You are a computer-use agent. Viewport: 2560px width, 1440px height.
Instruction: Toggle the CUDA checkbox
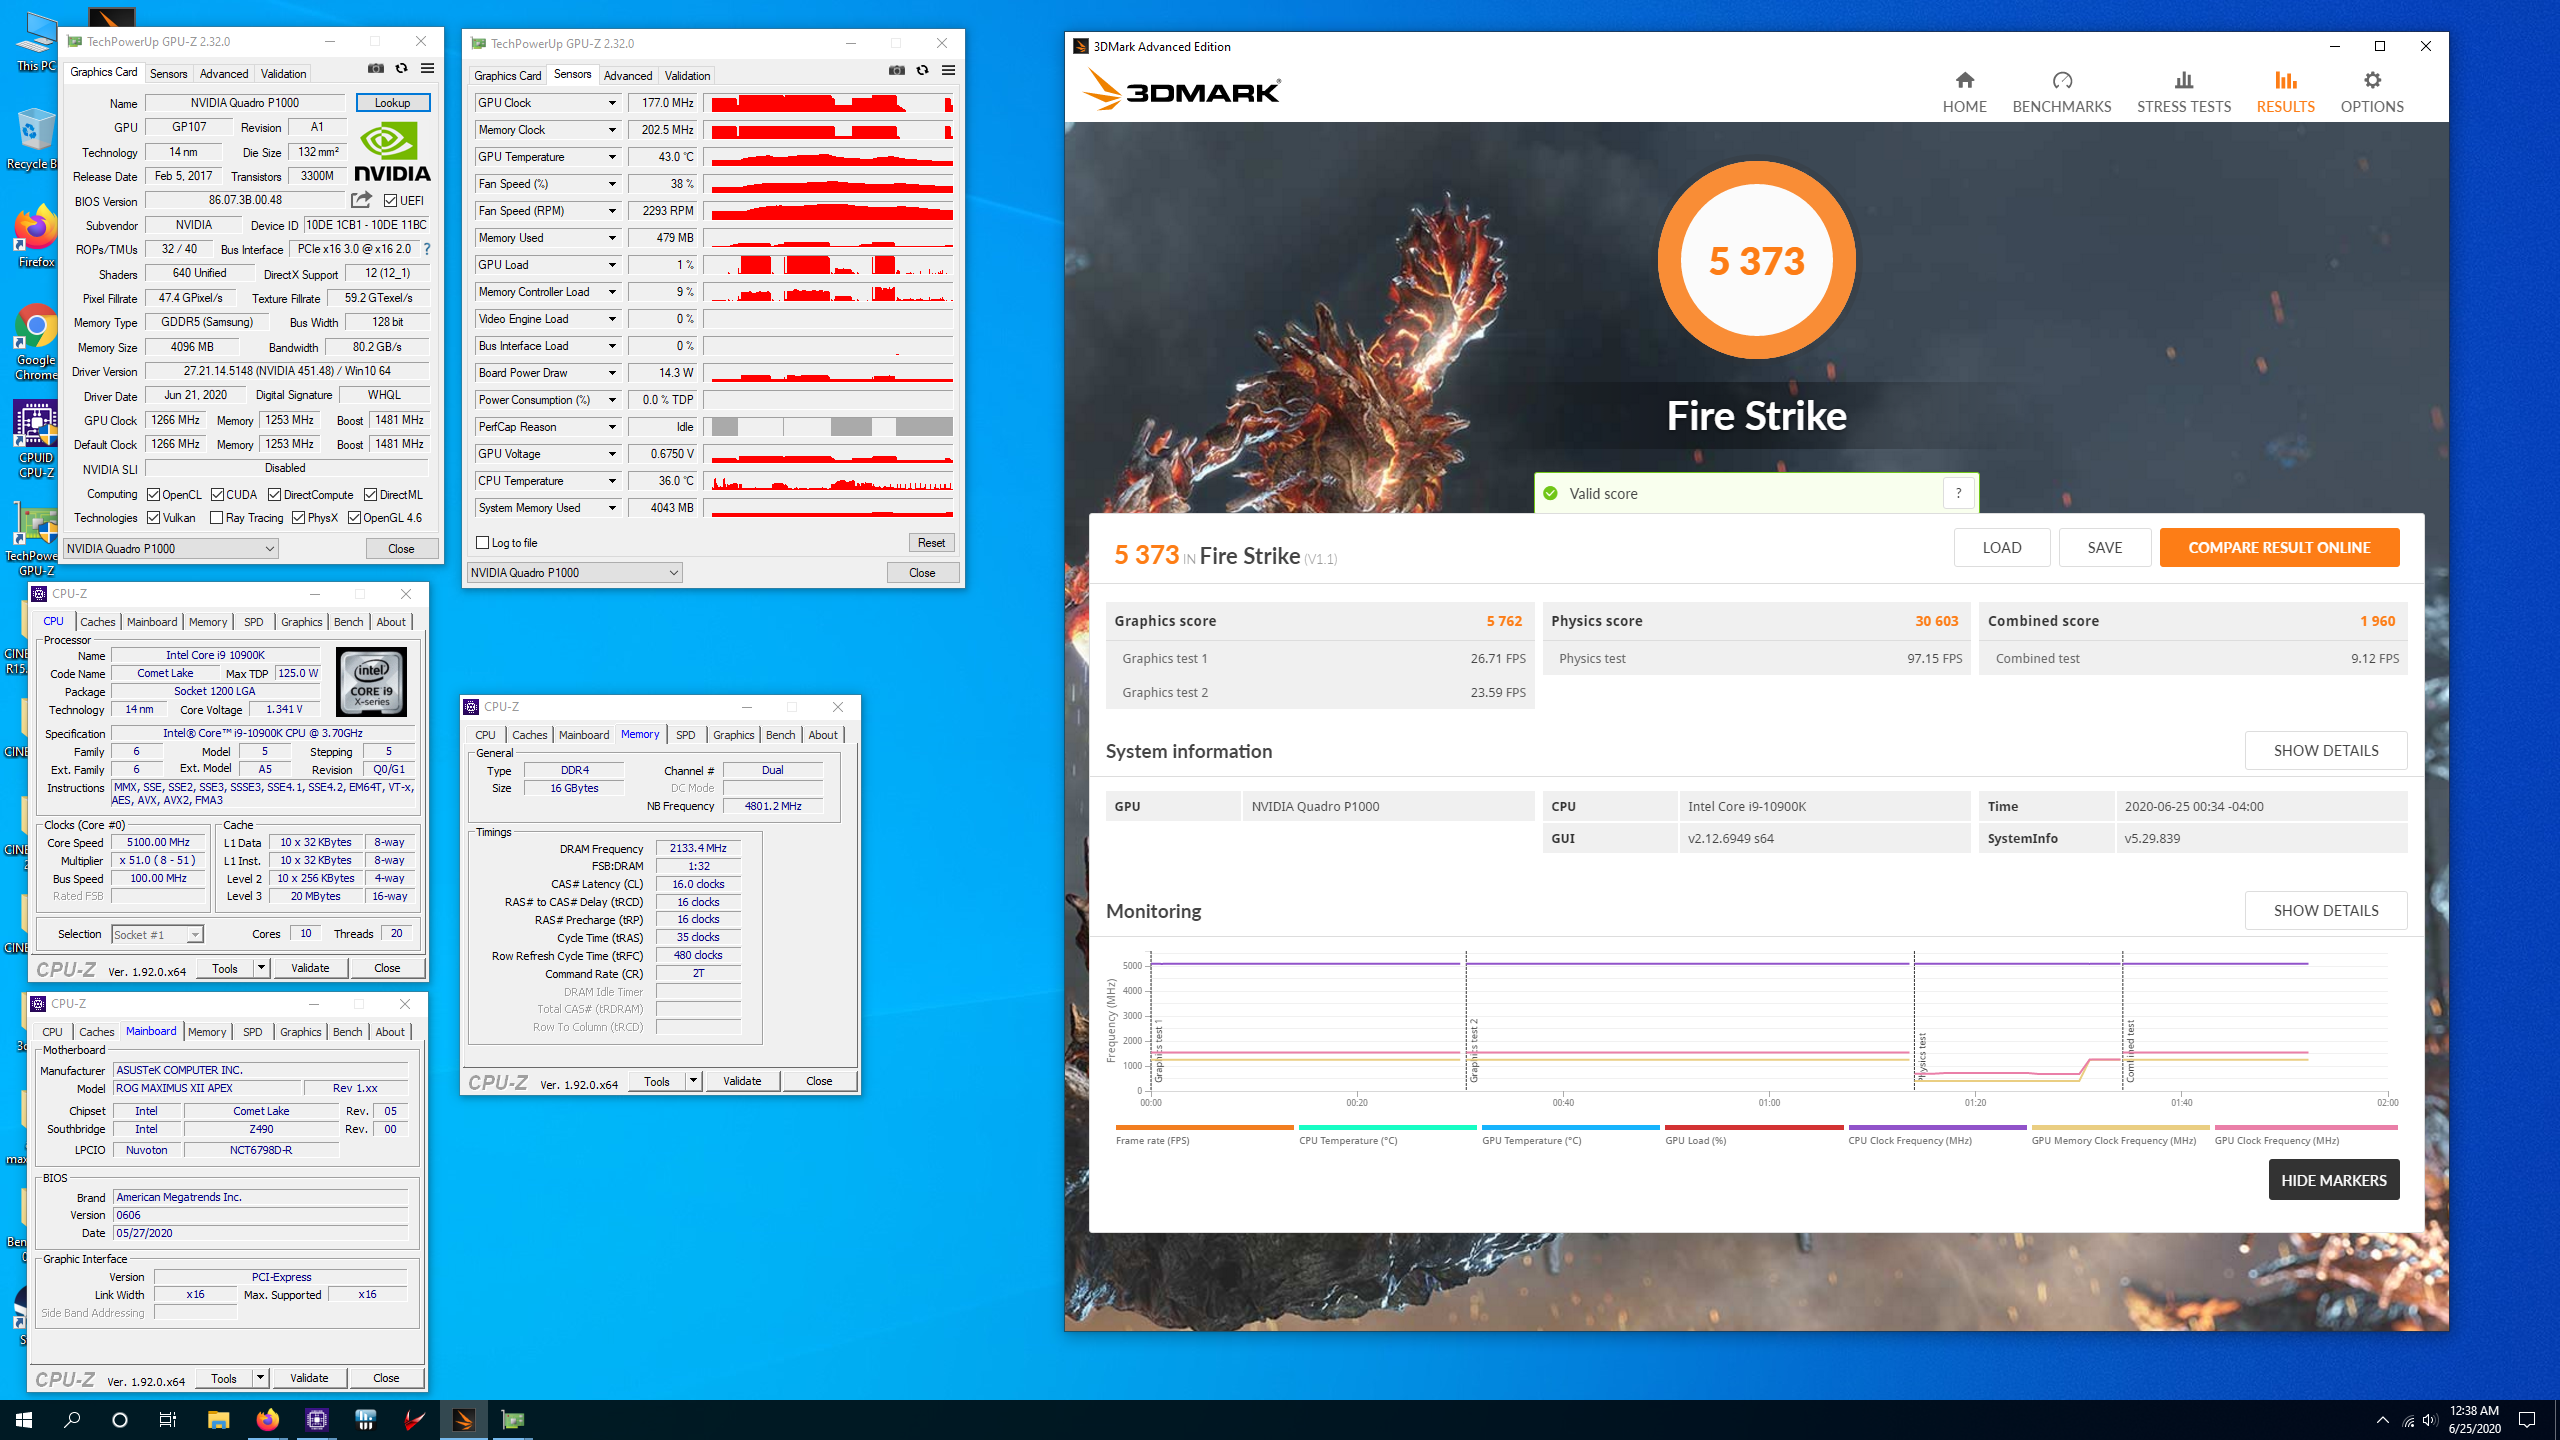click(217, 495)
